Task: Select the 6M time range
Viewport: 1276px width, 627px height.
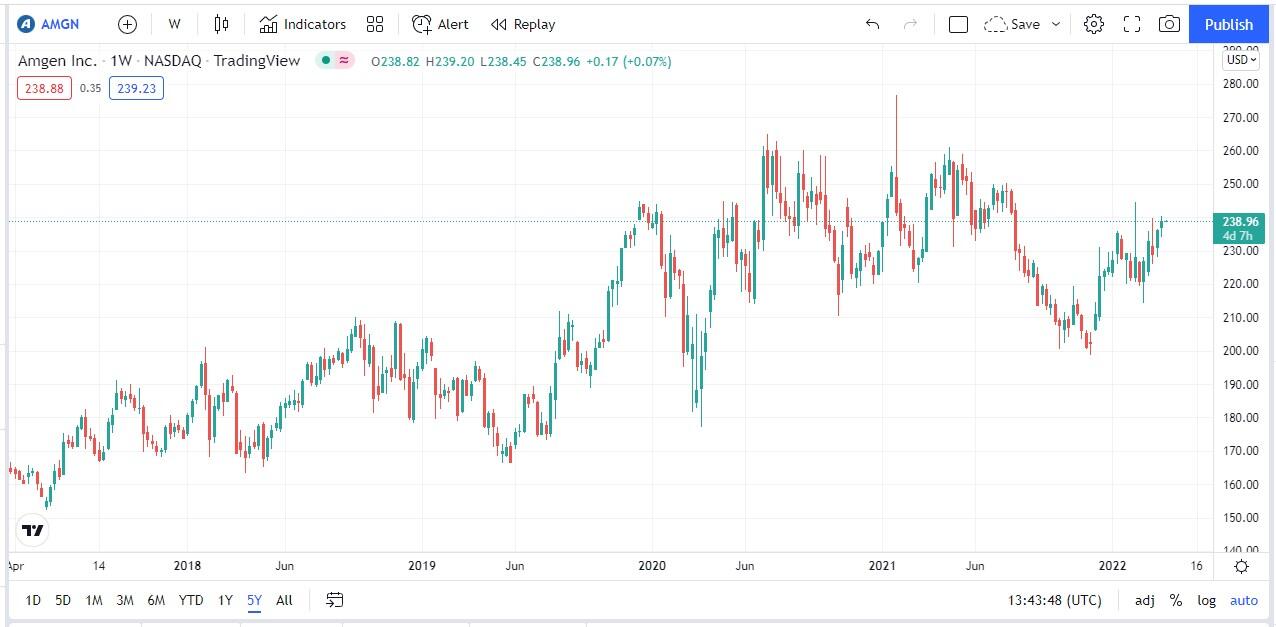Action: (156, 600)
